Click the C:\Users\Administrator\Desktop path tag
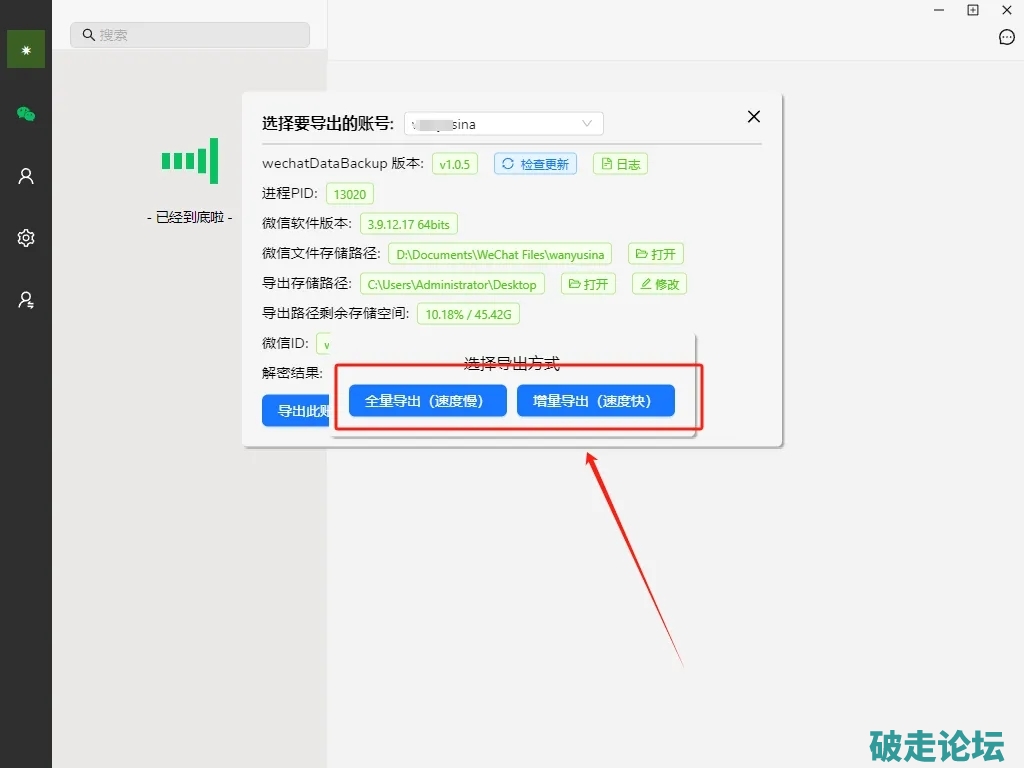The height and width of the screenshot is (768, 1024). tap(454, 284)
